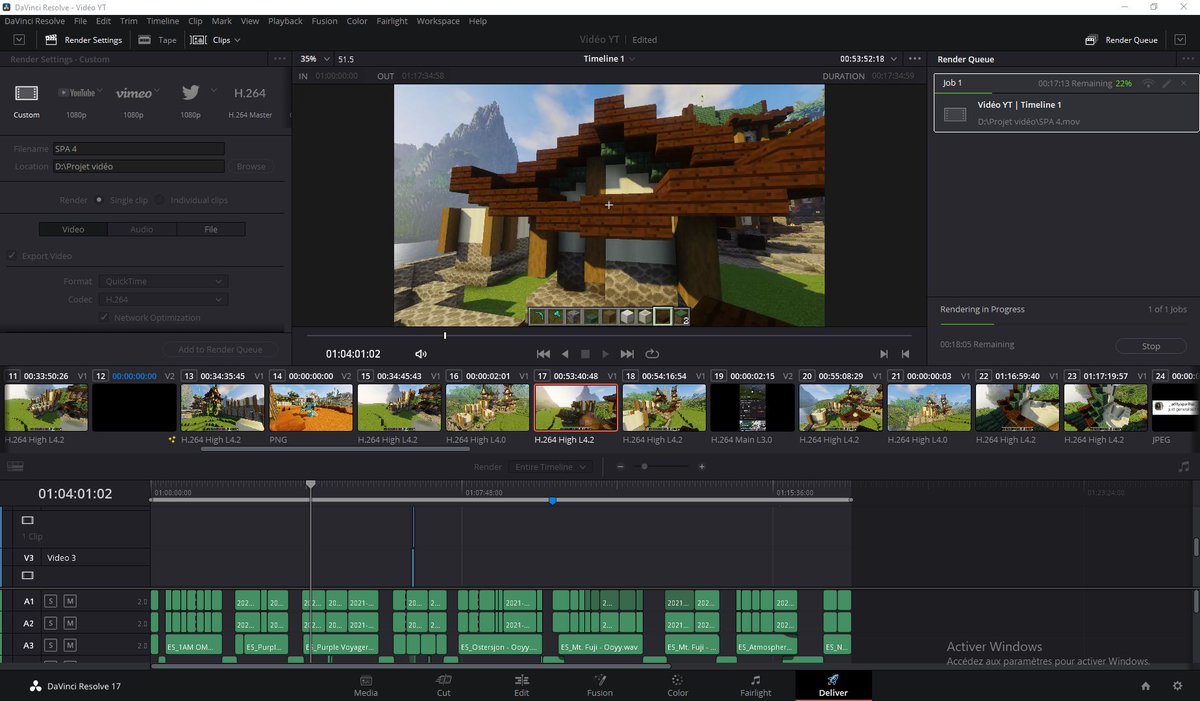Viewport: 1200px width, 701px height.
Task: Toggle the Export Video checkbox
Action: (12, 256)
